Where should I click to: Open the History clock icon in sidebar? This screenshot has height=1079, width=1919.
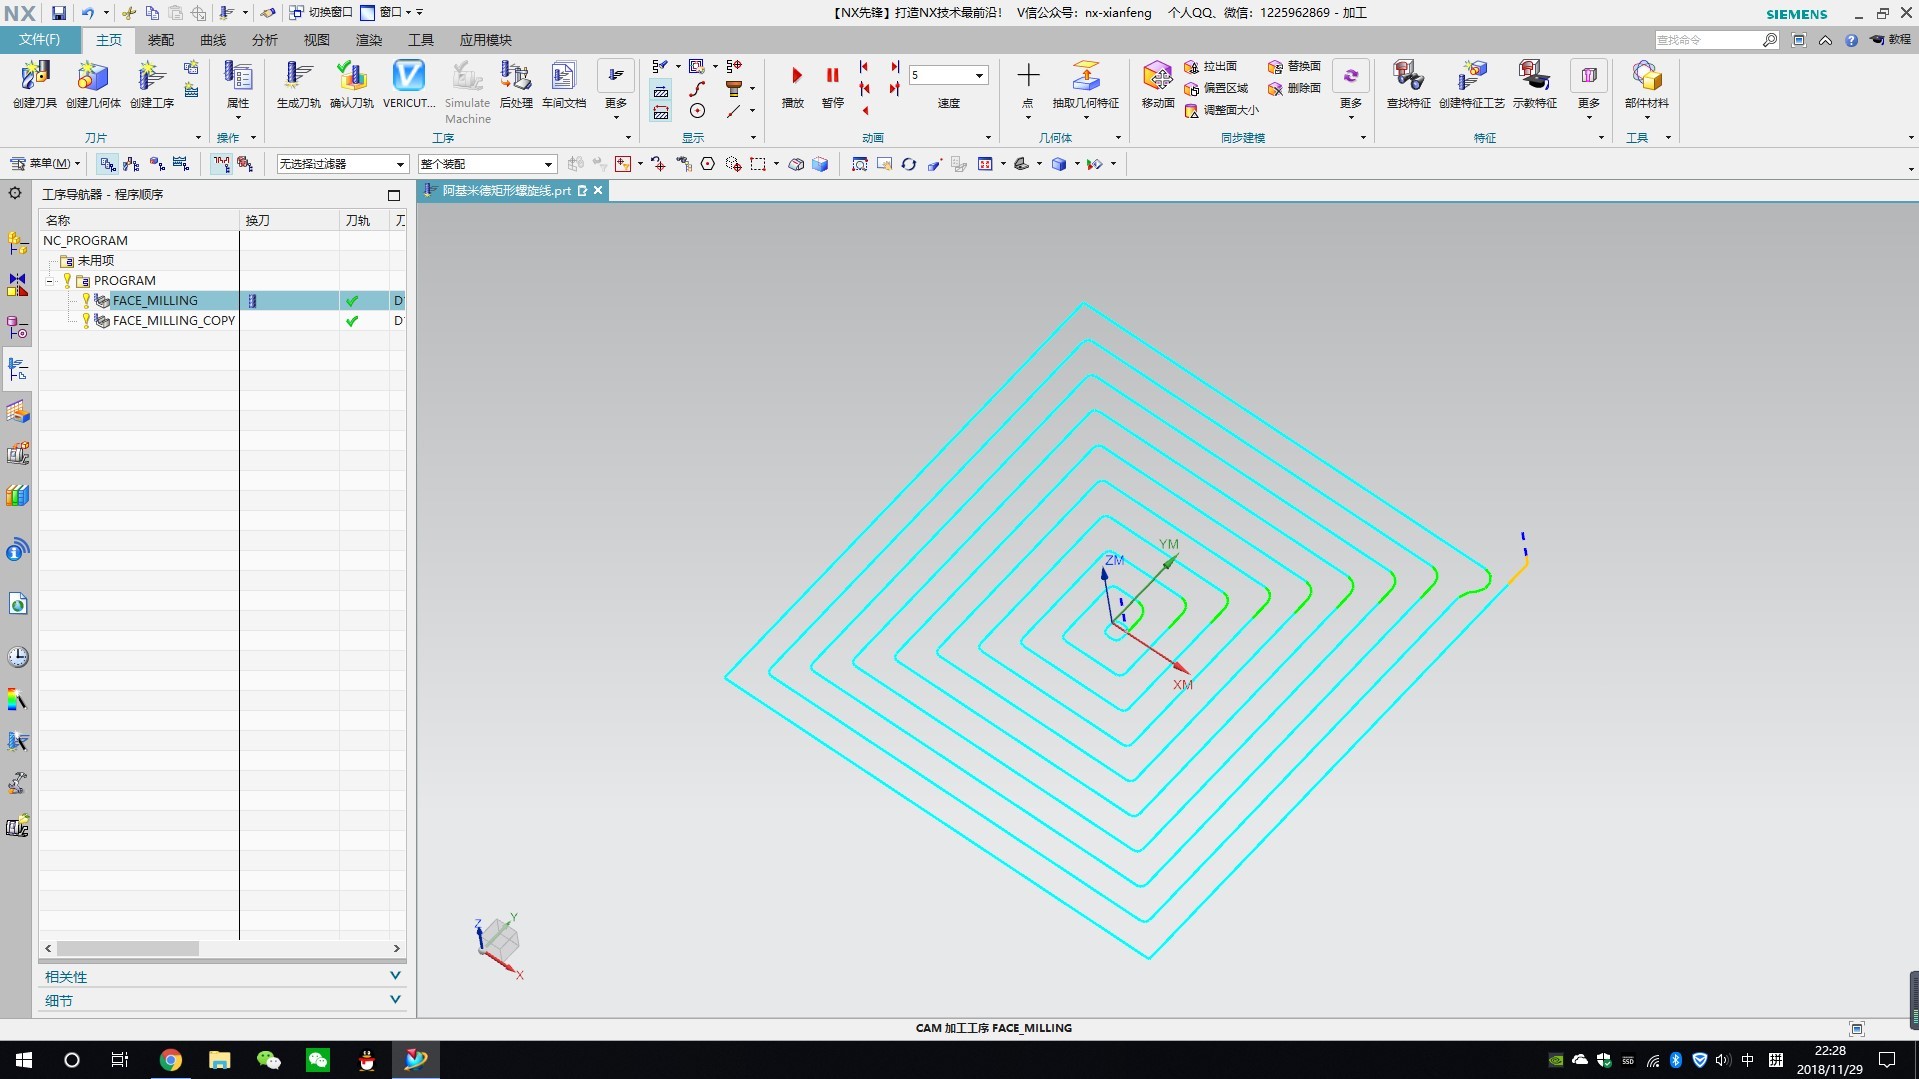[17, 656]
